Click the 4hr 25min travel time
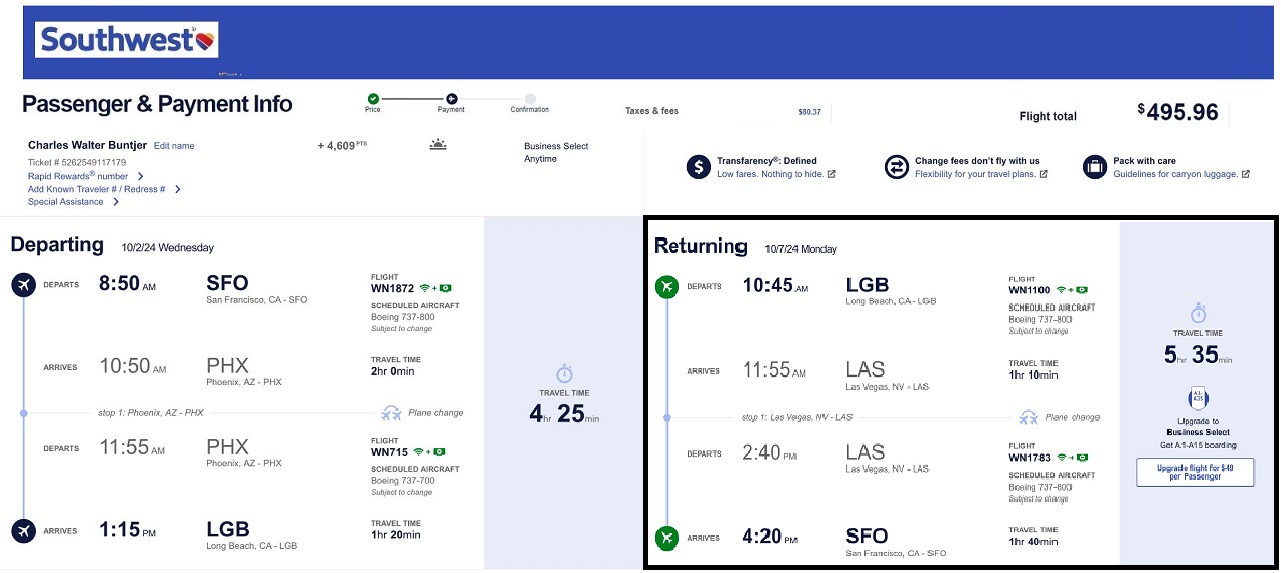The image size is (1281, 573). click(564, 413)
